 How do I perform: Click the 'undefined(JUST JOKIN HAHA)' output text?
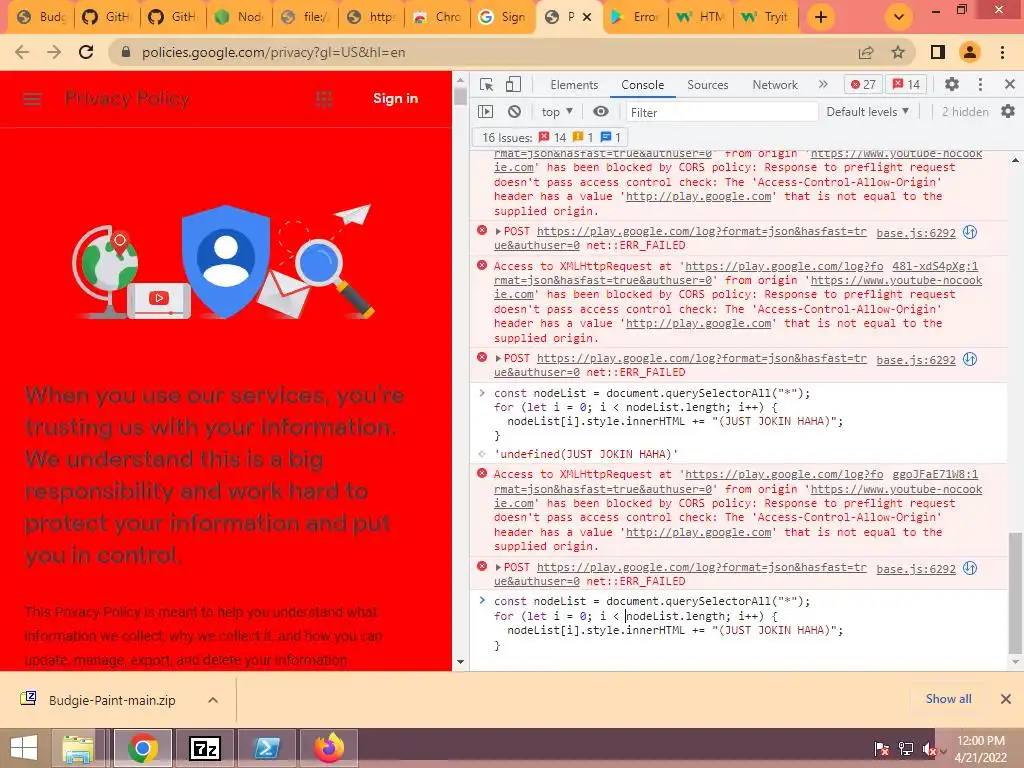click(x=586, y=454)
